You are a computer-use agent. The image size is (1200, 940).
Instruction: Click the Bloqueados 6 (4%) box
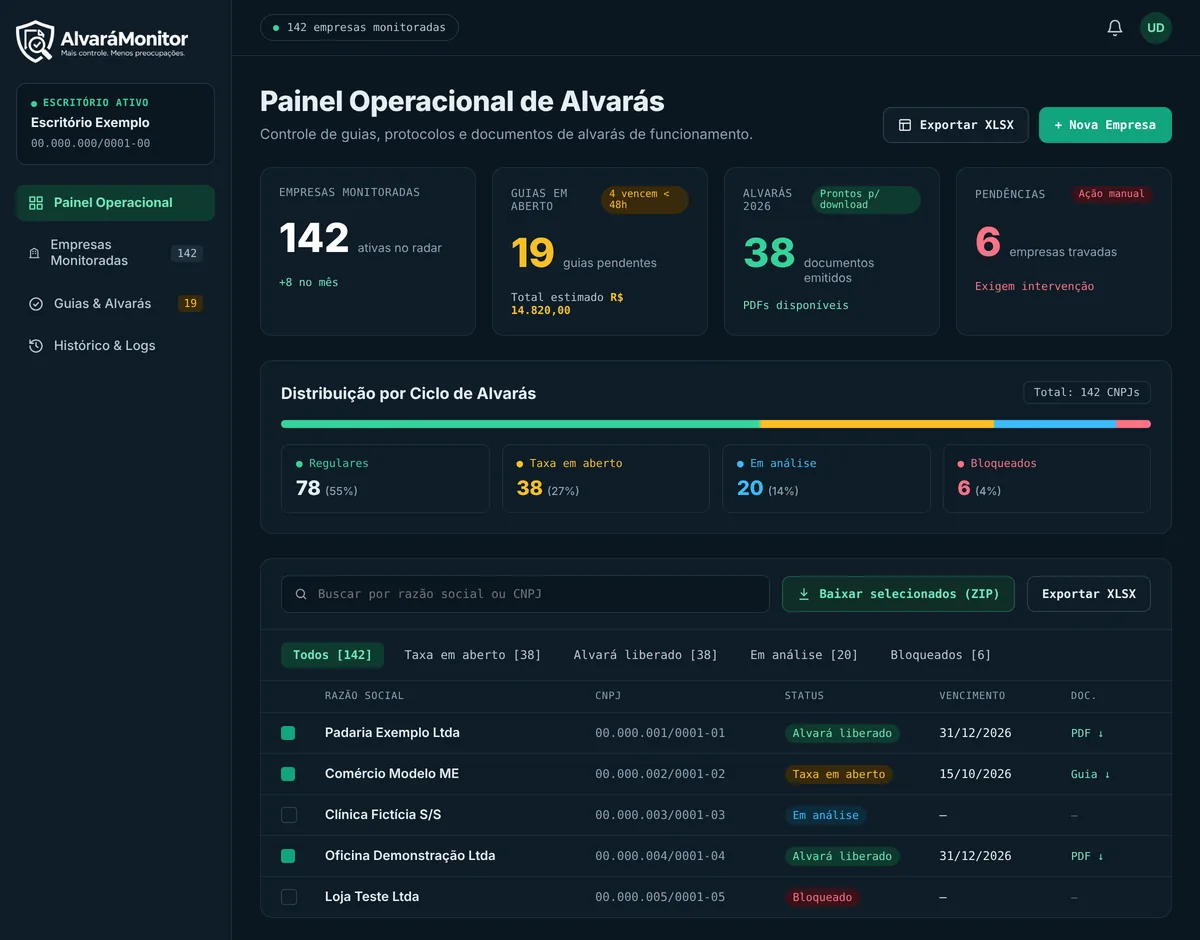coord(1047,479)
